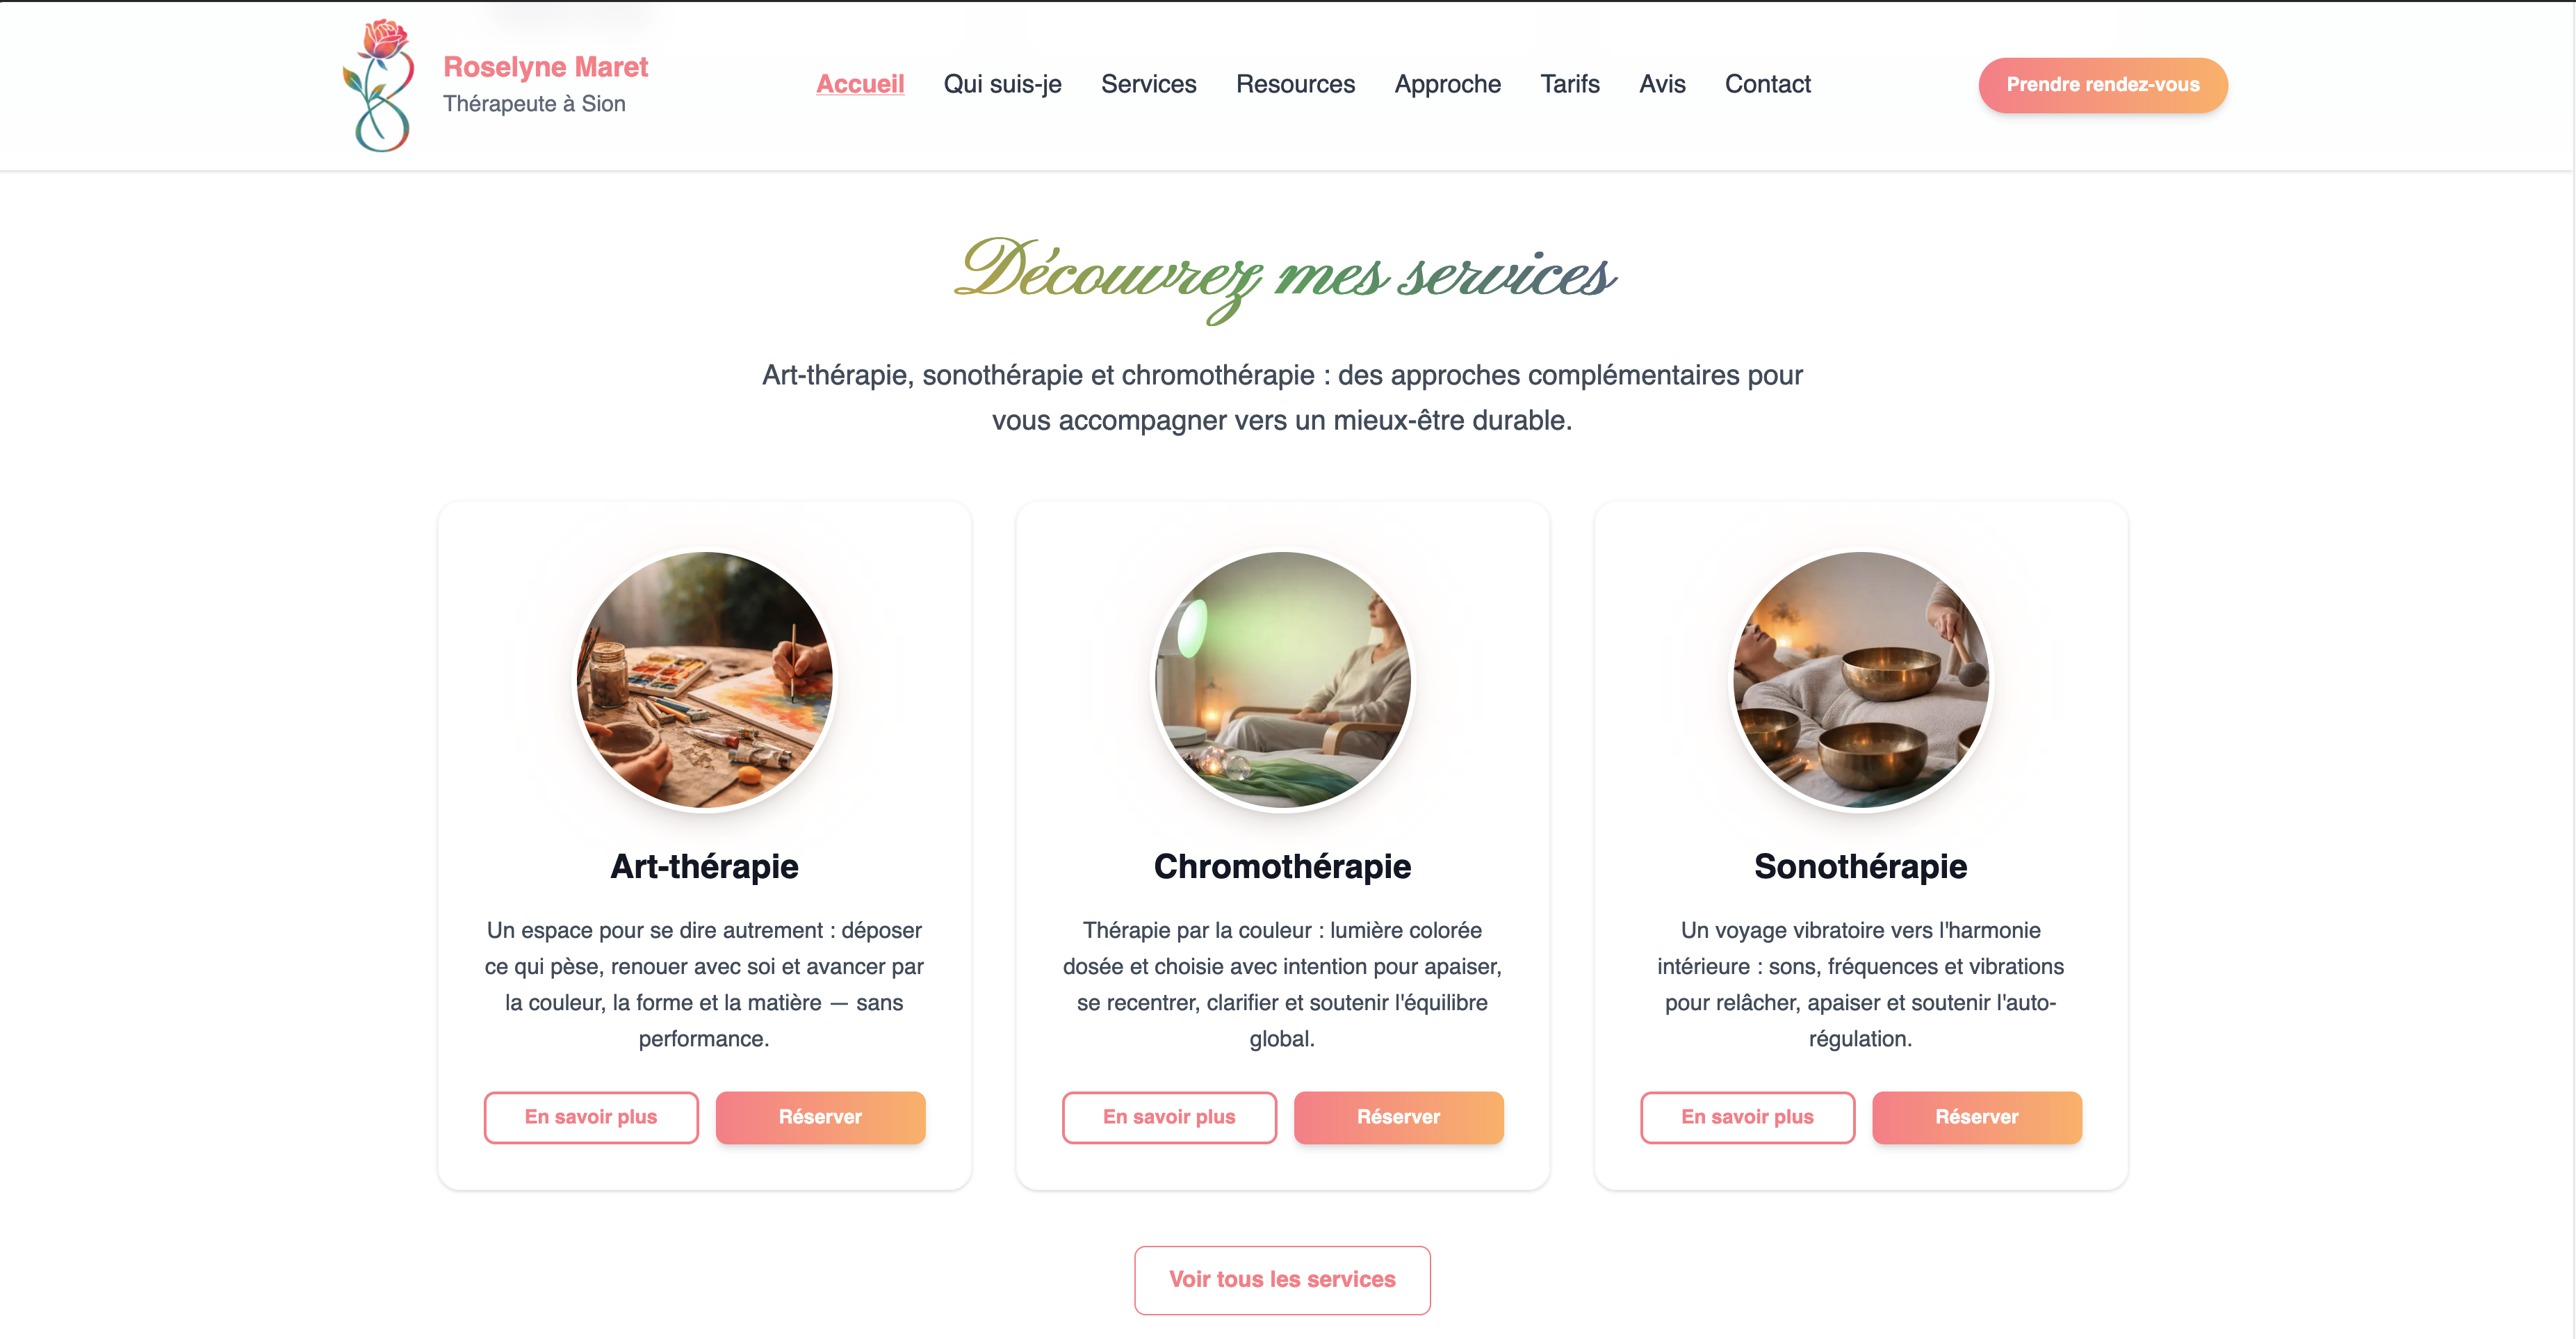Open the Chromothérapie circular image

pyautogui.click(x=1283, y=680)
